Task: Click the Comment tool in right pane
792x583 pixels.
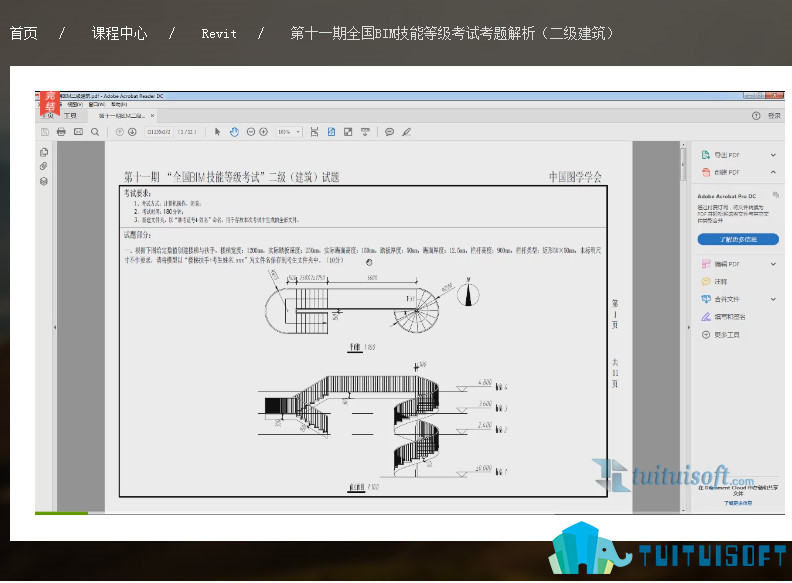Action: coord(714,281)
